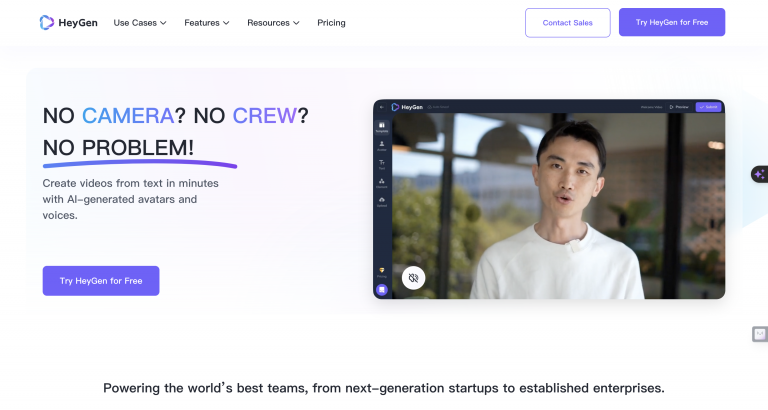Image resolution: width=768 pixels, height=410 pixels.
Task: Click the back arrow in the demo editor
Action: tap(382, 107)
